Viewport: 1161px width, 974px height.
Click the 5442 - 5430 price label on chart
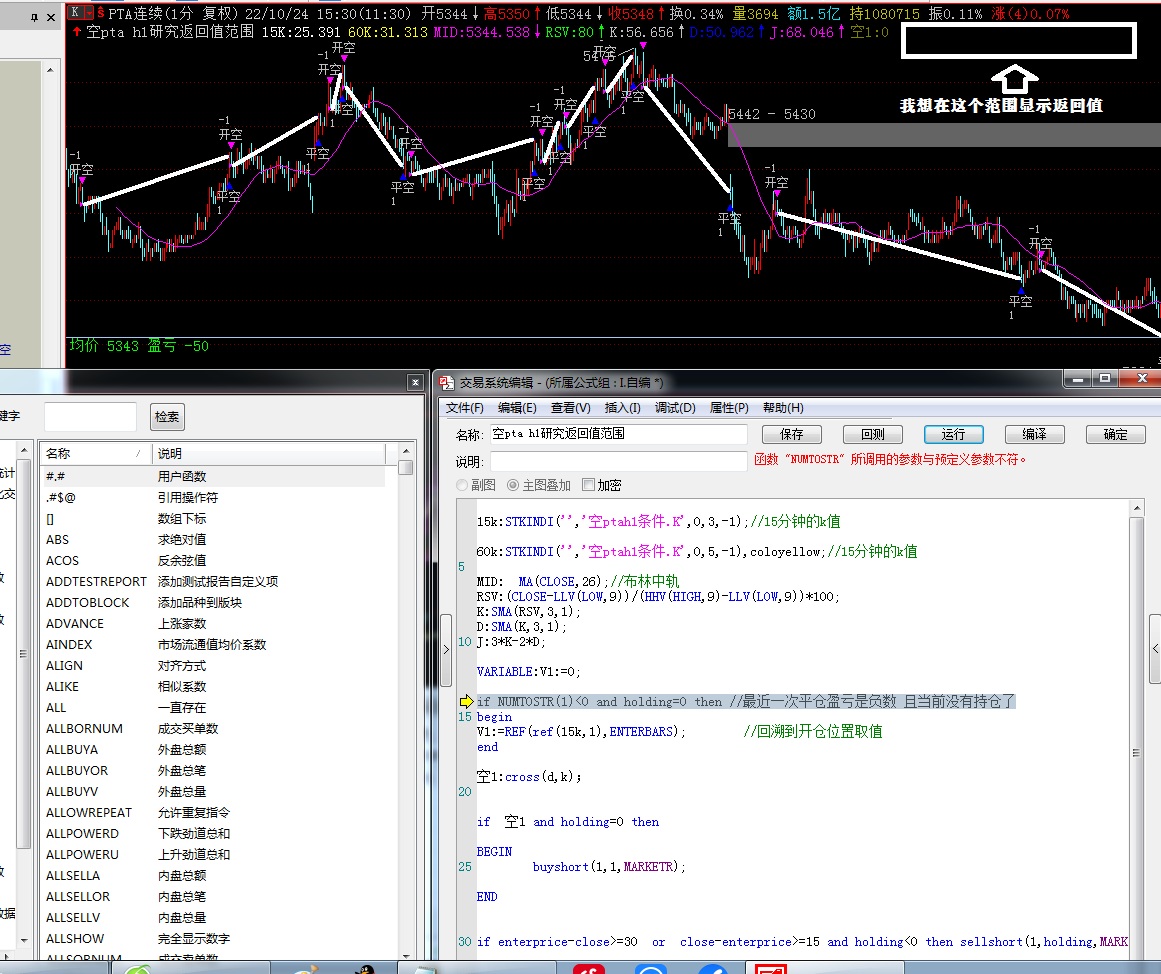(x=772, y=114)
